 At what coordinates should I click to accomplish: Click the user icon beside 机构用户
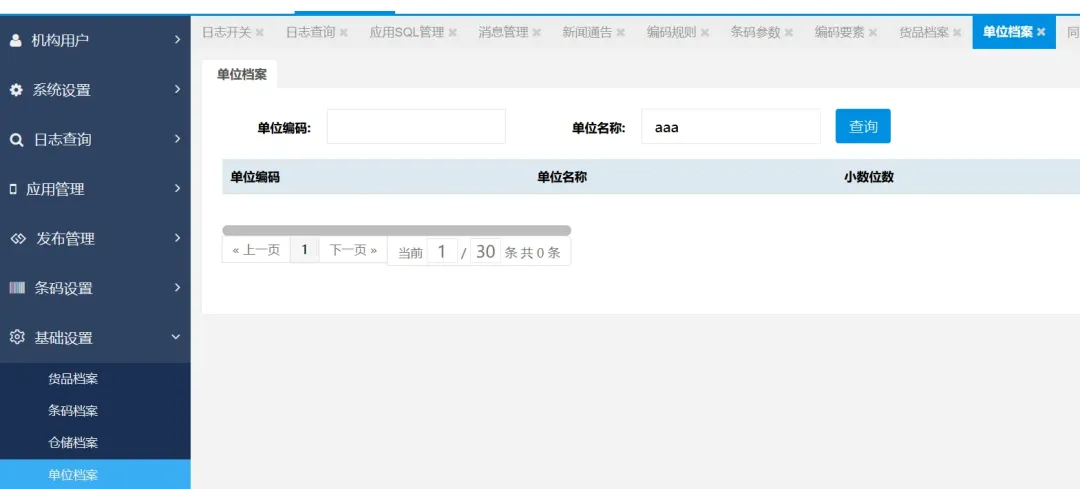point(16,41)
